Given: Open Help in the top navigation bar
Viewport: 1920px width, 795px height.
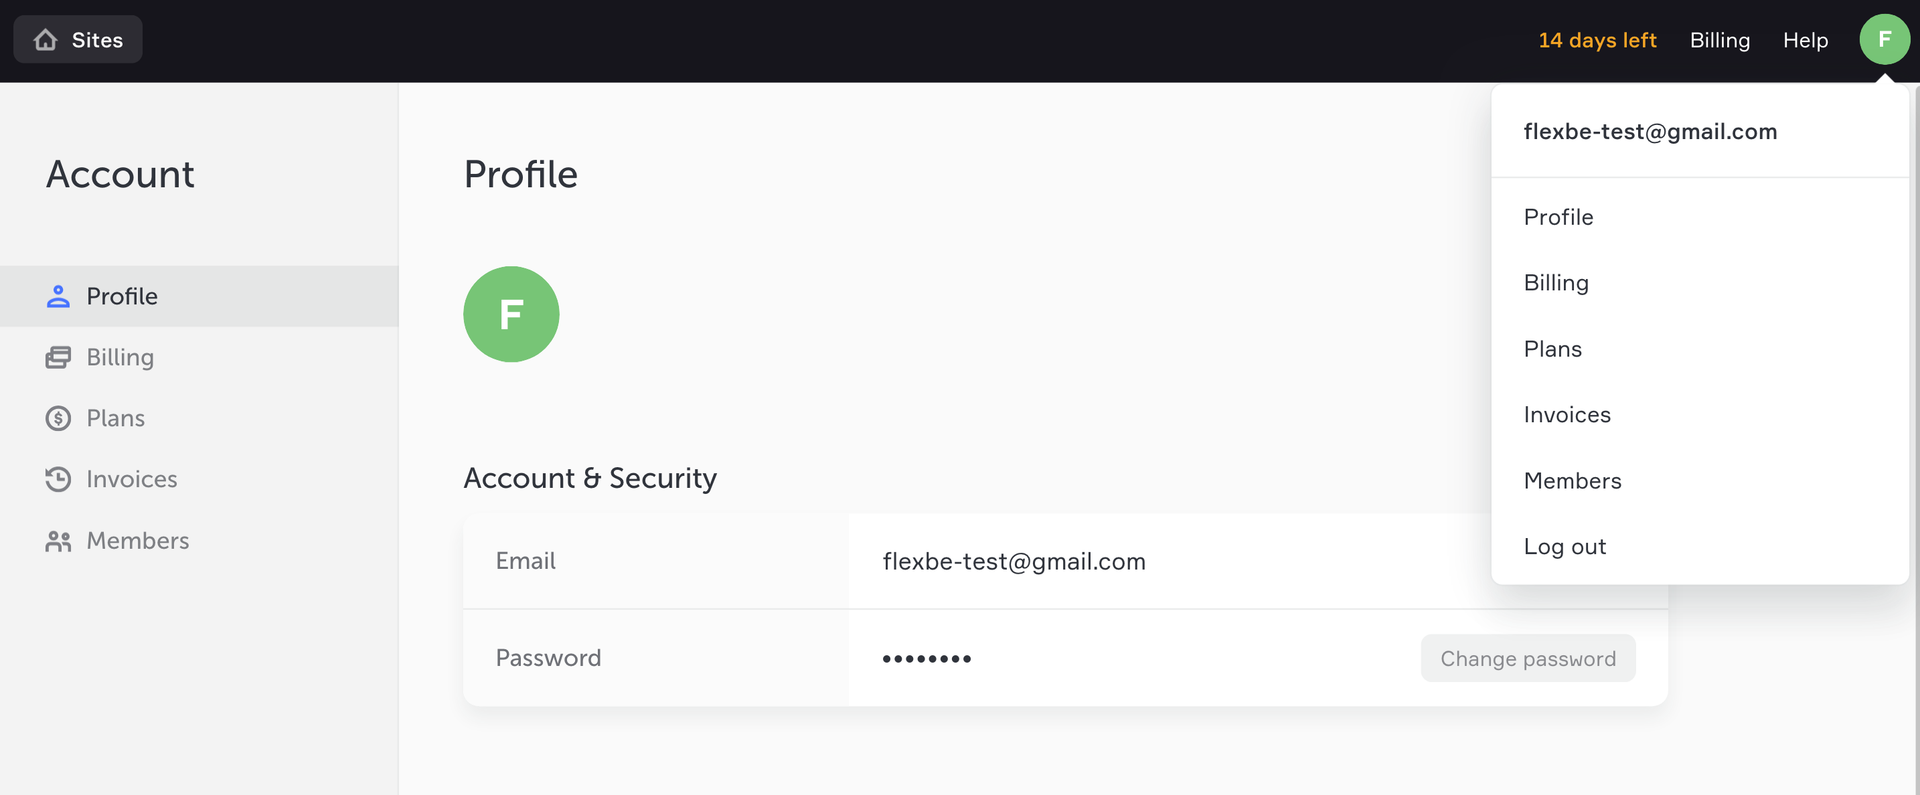Looking at the screenshot, I should [1805, 40].
